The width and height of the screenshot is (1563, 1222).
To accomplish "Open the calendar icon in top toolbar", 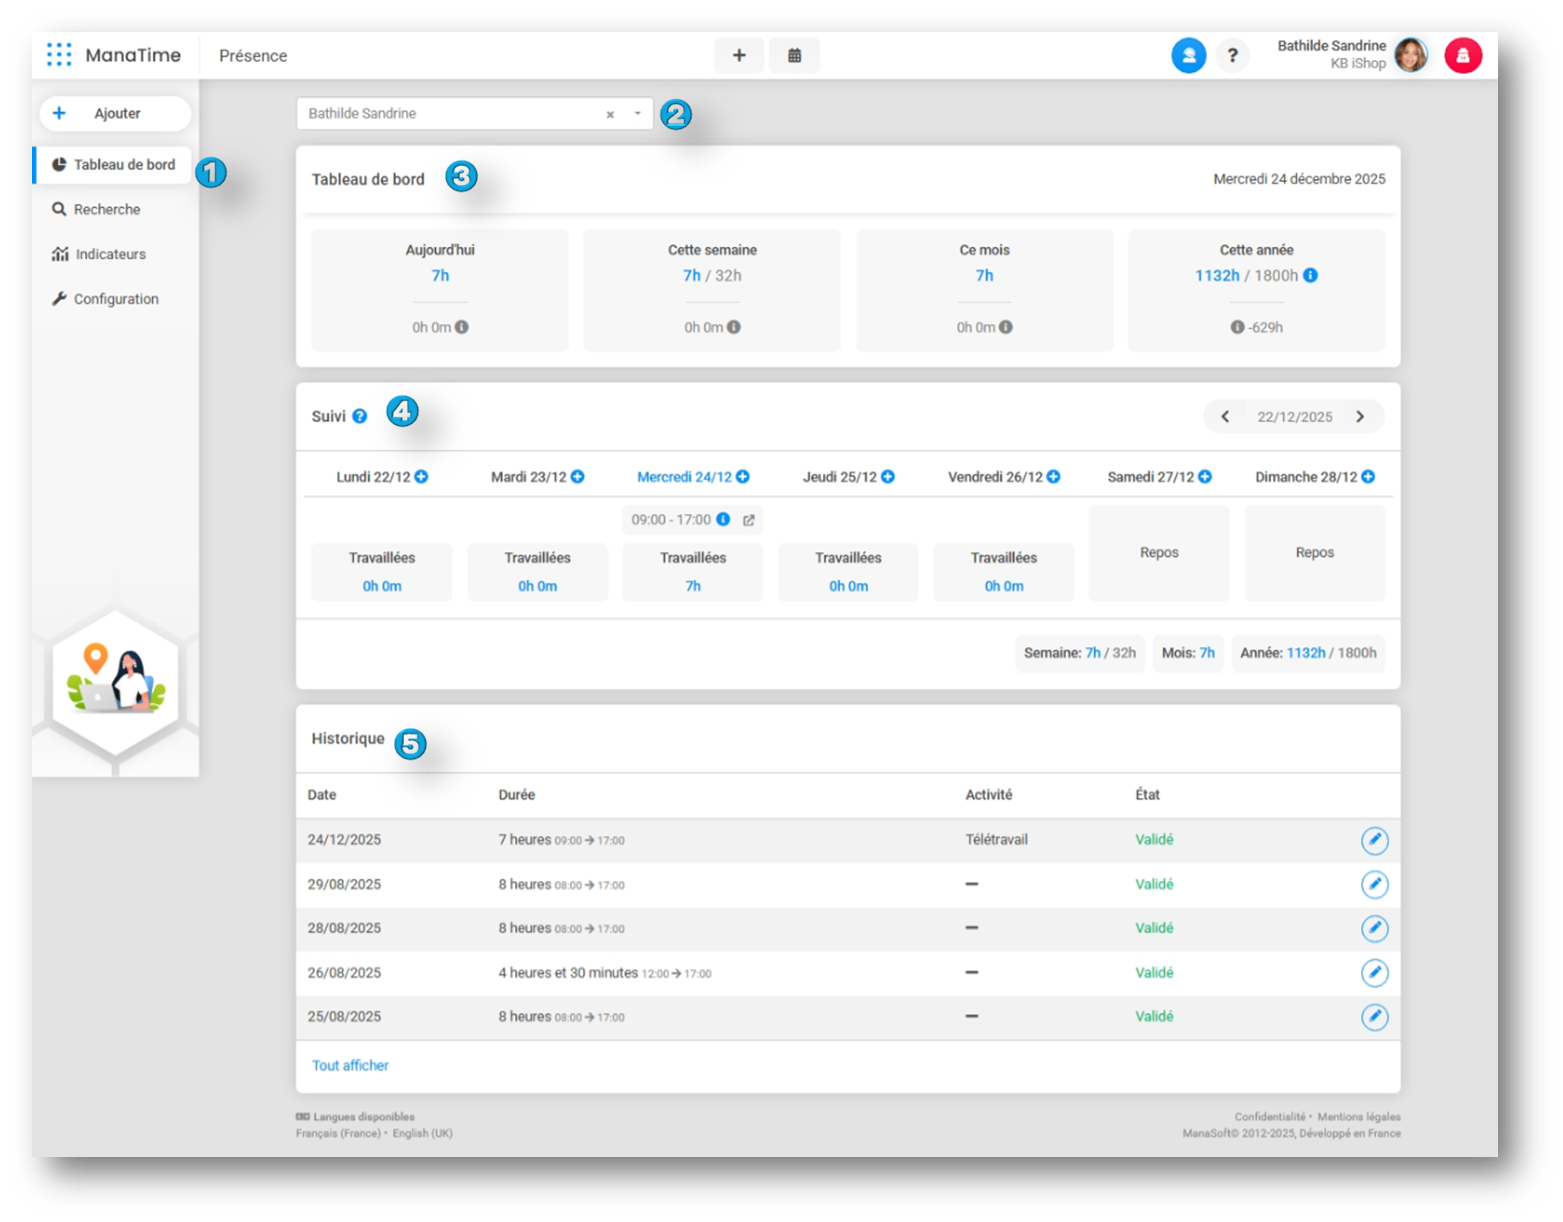I will click(794, 56).
